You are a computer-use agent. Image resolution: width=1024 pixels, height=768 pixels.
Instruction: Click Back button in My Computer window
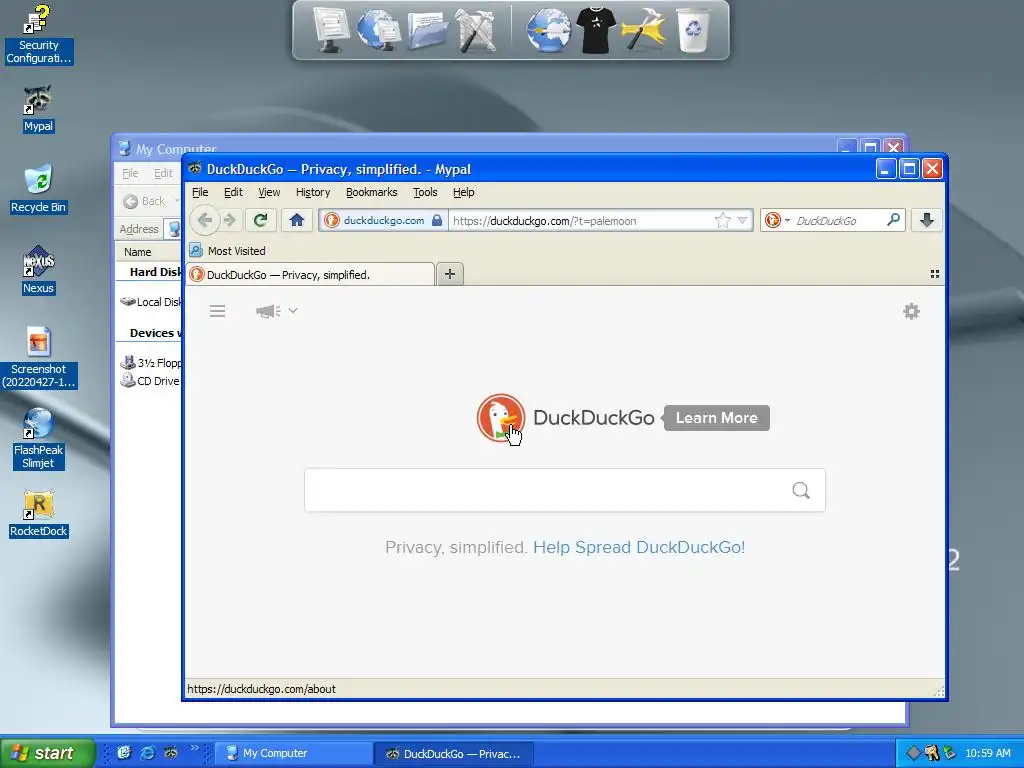point(144,201)
